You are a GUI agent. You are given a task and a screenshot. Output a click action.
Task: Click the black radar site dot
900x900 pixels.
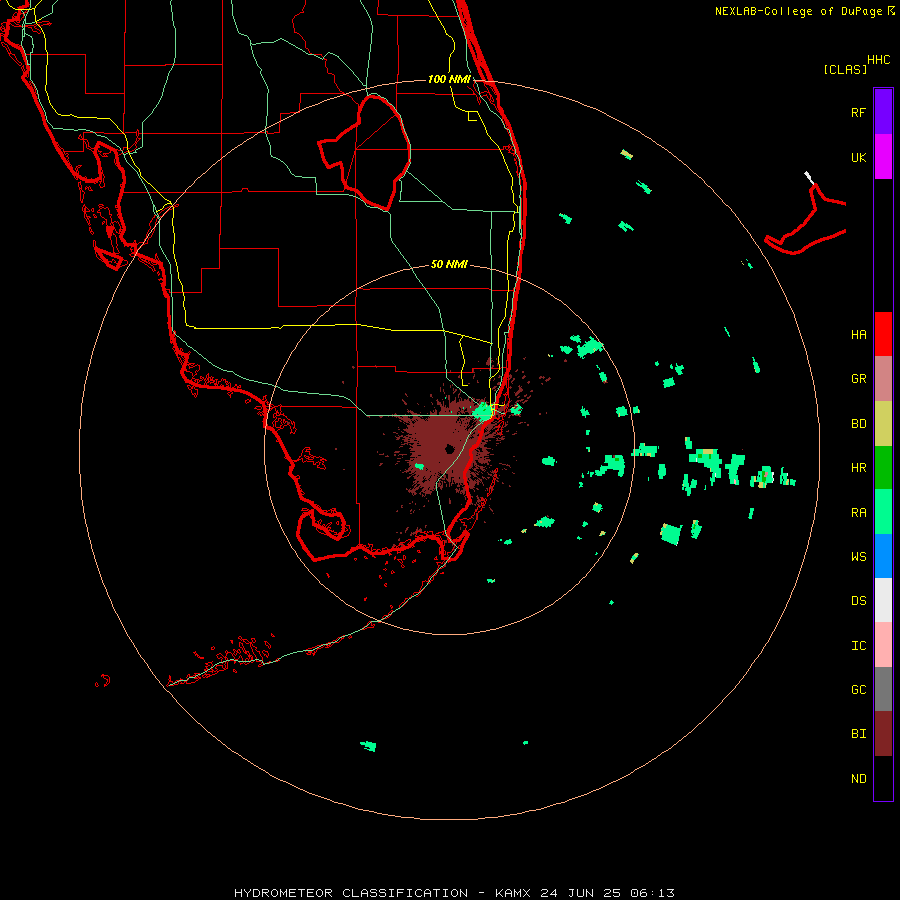point(449,449)
